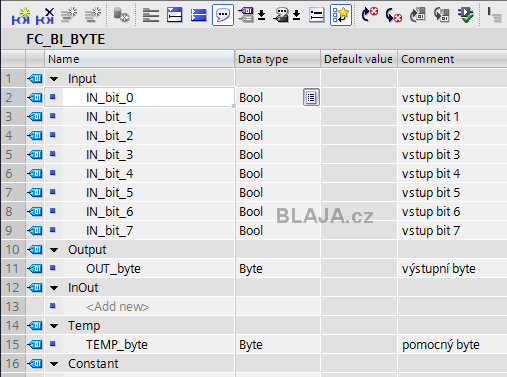Click Go to previous error icon
507x377 pixels.
pyautogui.click(x=393, y=15)
